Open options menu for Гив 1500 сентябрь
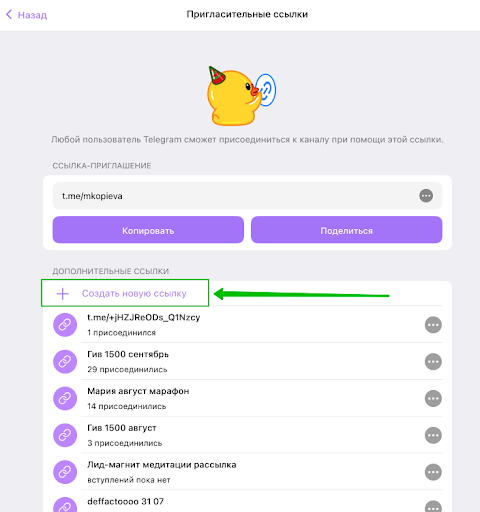The width and height of the screenshot is (480, 512). tap(433, 362)
